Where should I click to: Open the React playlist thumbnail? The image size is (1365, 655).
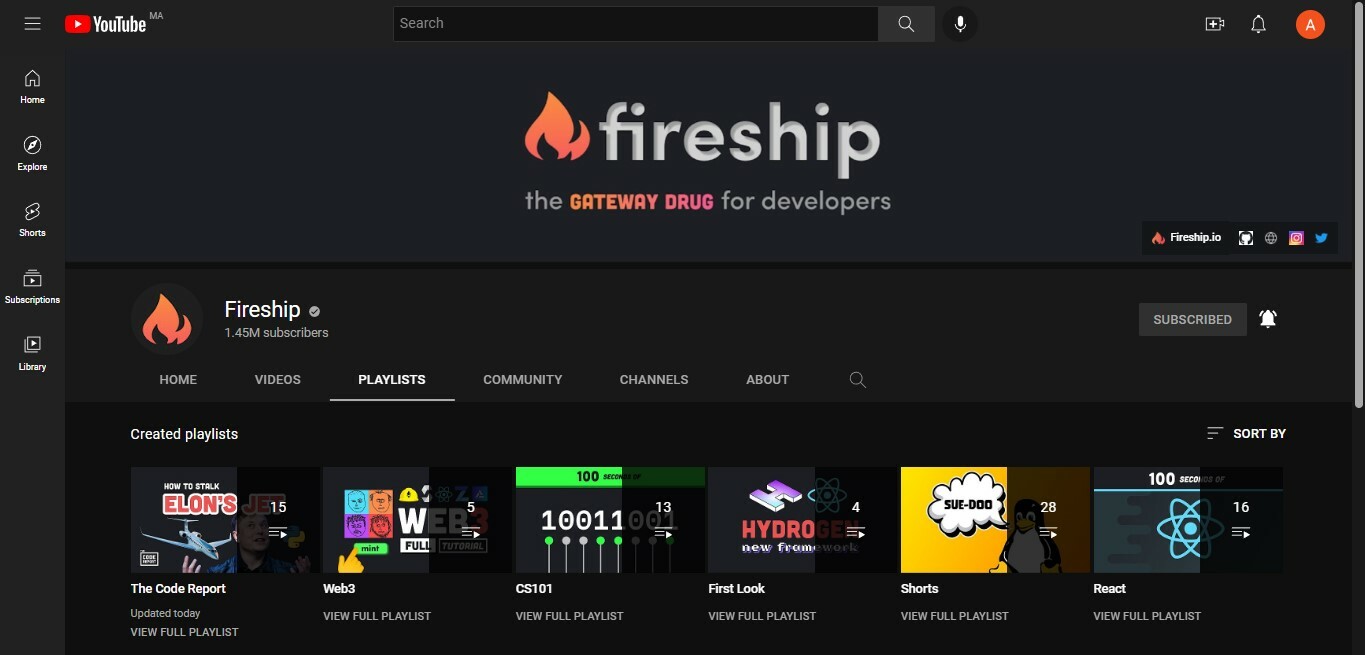click(1188, 519)
